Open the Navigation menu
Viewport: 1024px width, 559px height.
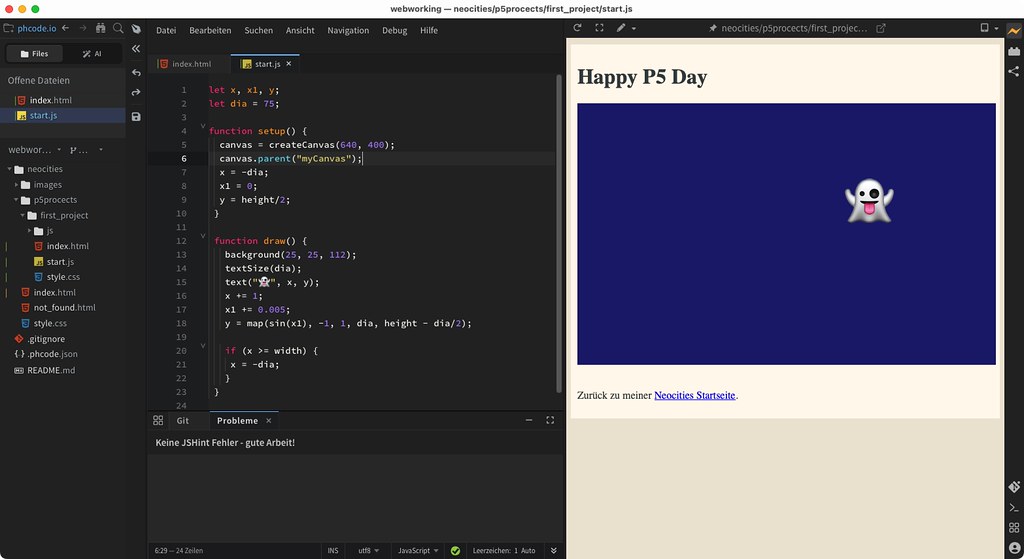click(348, 30)
